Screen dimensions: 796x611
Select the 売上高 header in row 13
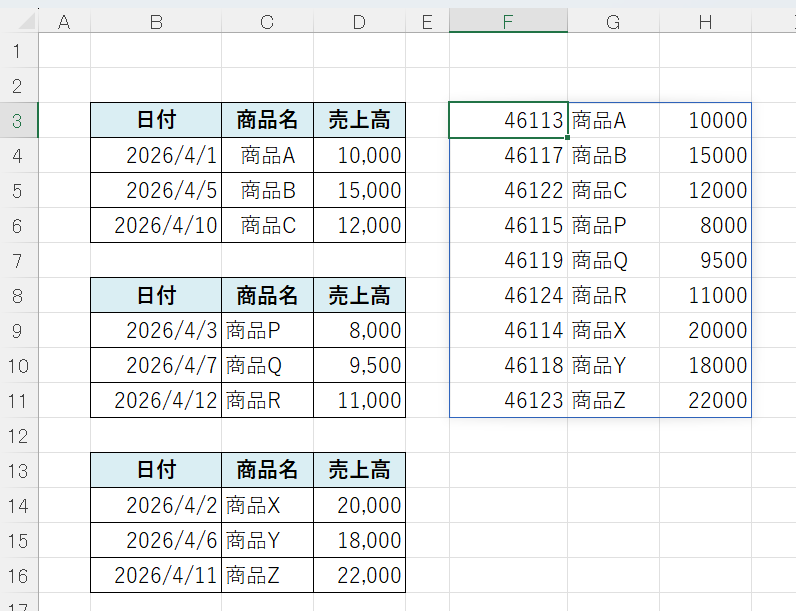[x=359, y=470]
